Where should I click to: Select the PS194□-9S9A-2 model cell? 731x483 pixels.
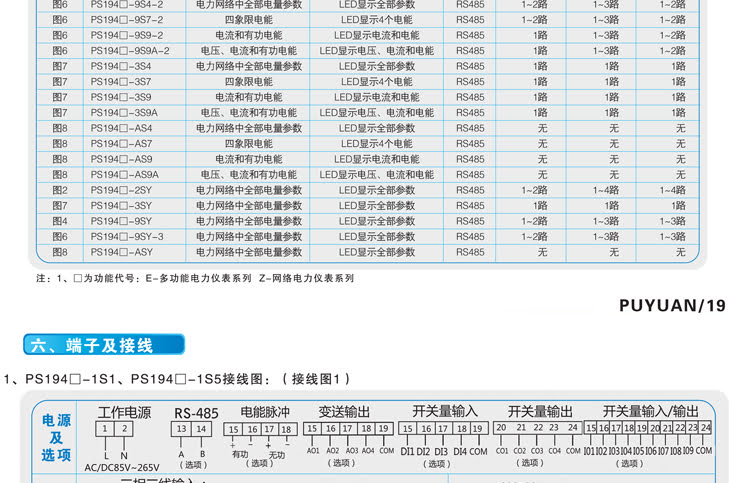[130, 50]
